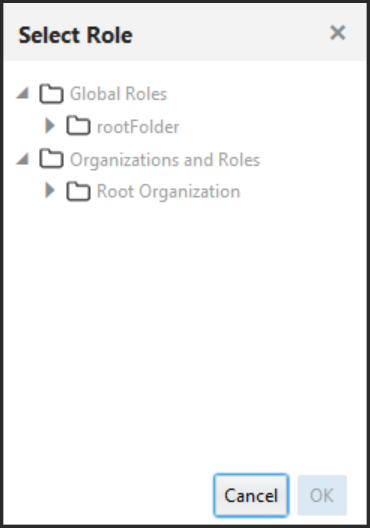Cancel the role selection

(251, 495)
